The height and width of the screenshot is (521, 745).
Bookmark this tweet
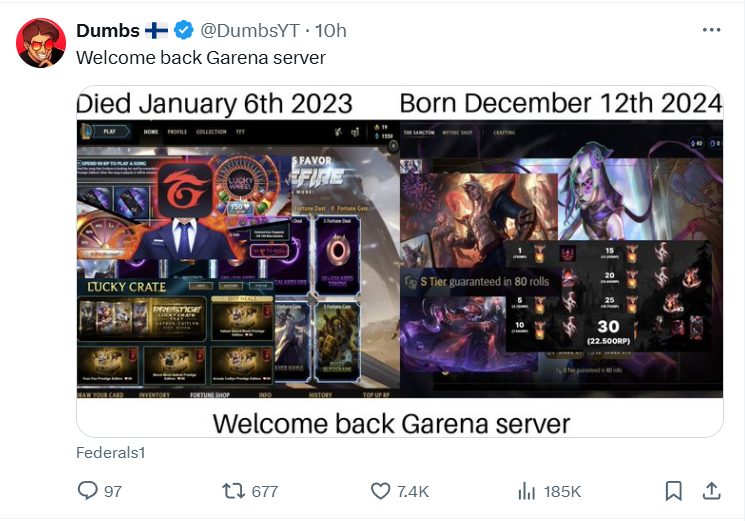[x=673, y=491]
